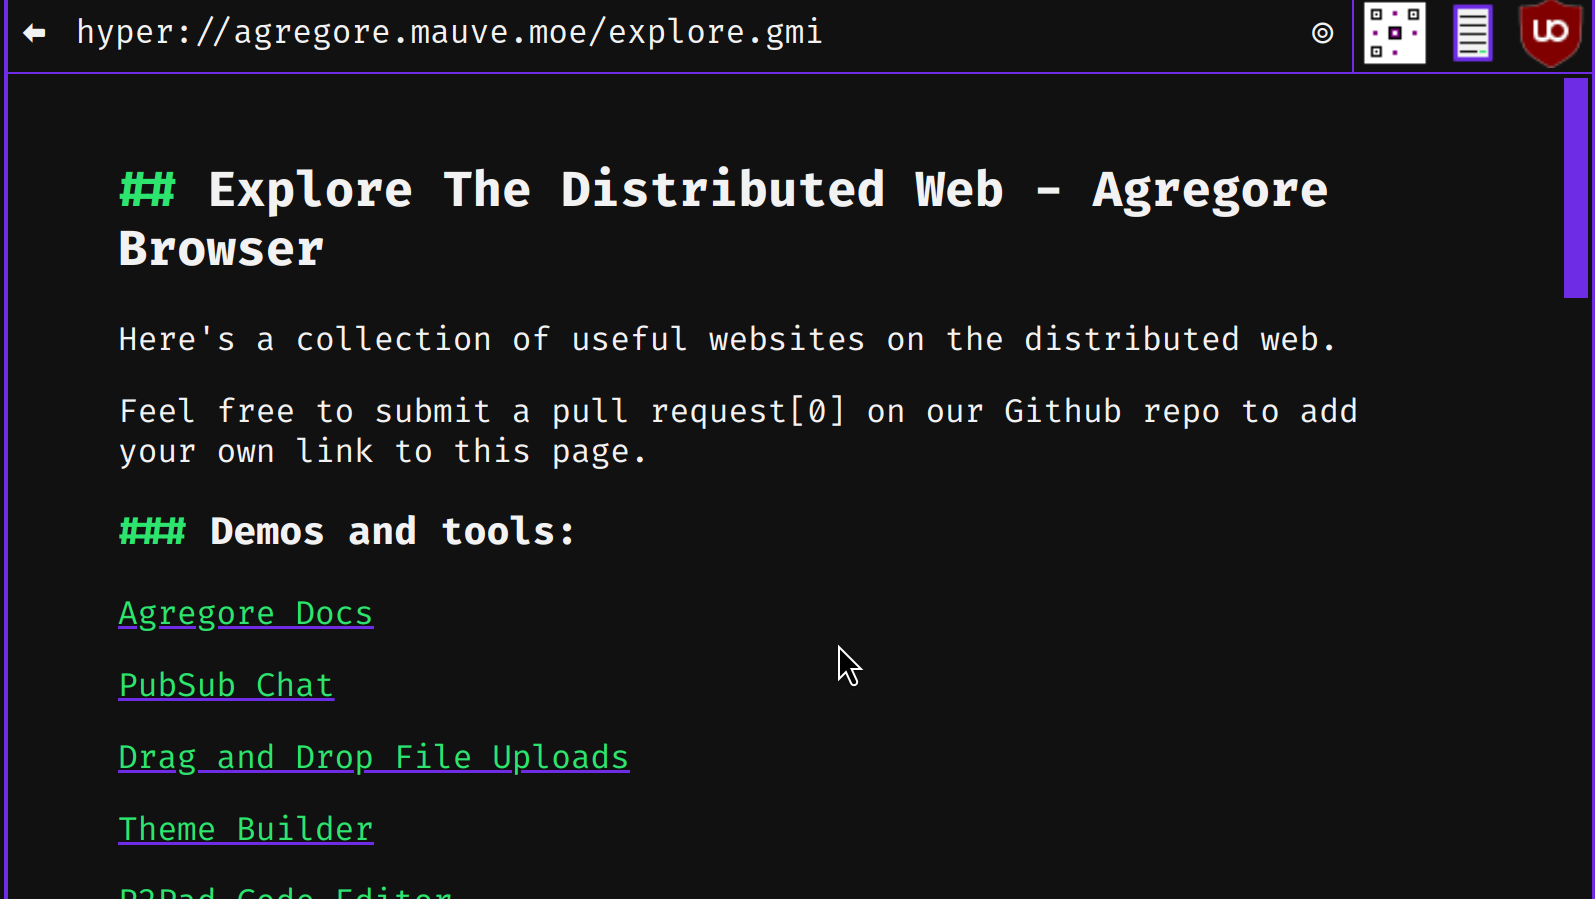Click the Demos and tools heading
Image resolution: width=1595 pixels, height=899 pixels.
point(347,531)
